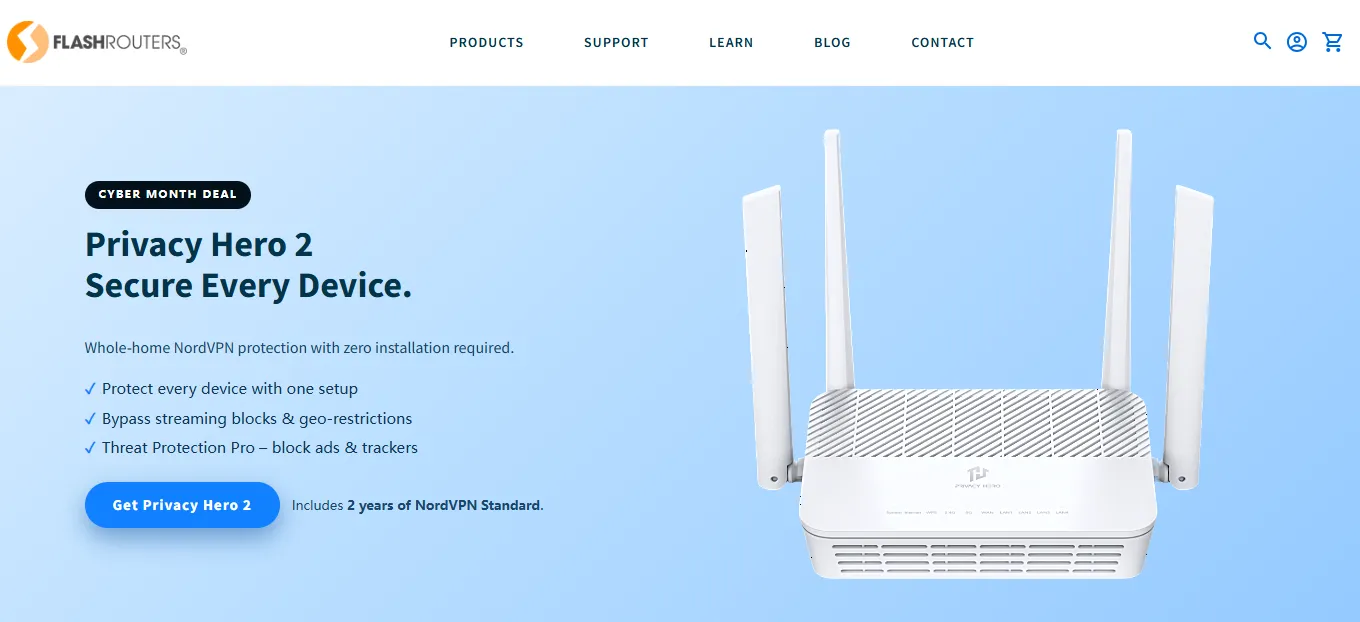Screen dimensions: 1360x622
Task: Select the 'CYBER MONTH DEAL' badge
Action: (168, 194)
